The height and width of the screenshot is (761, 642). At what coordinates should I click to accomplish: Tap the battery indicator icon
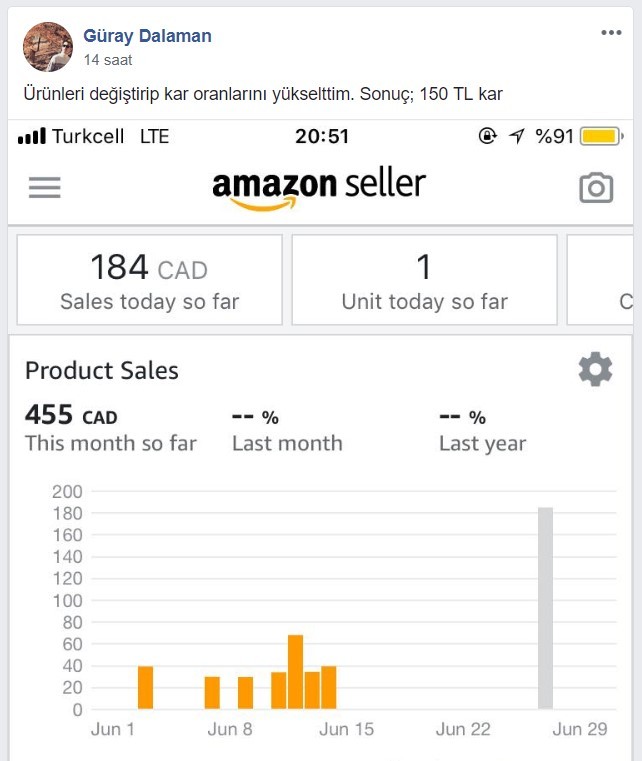click(602, 136)
